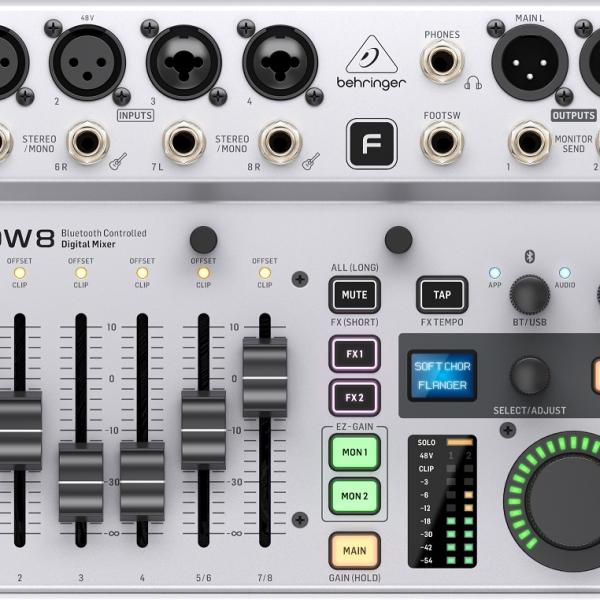This screenshot has height=600, width=600.
Task: Click the 7/8 channel number label
Action: tap(264, 578)
